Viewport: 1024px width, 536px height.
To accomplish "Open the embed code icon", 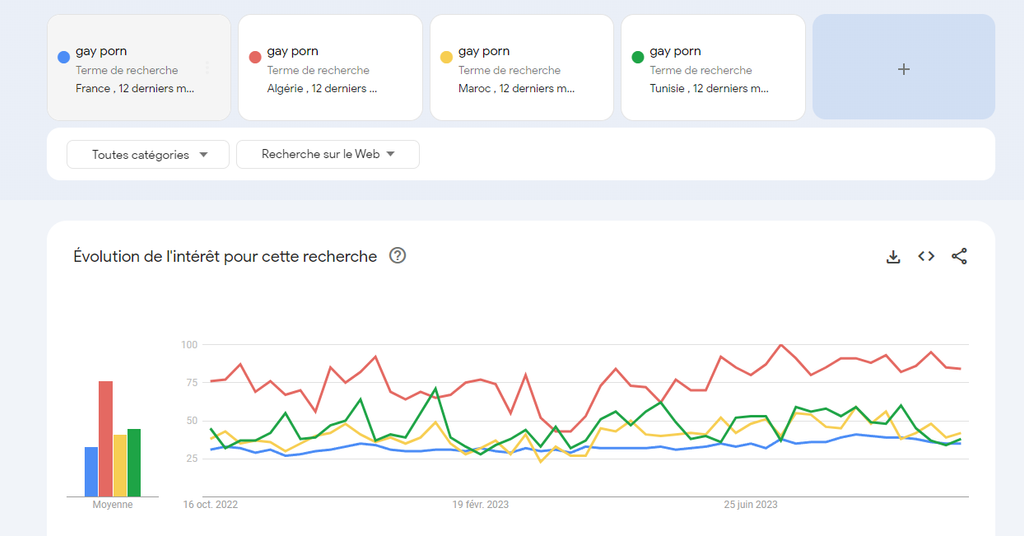I will 926,257.
